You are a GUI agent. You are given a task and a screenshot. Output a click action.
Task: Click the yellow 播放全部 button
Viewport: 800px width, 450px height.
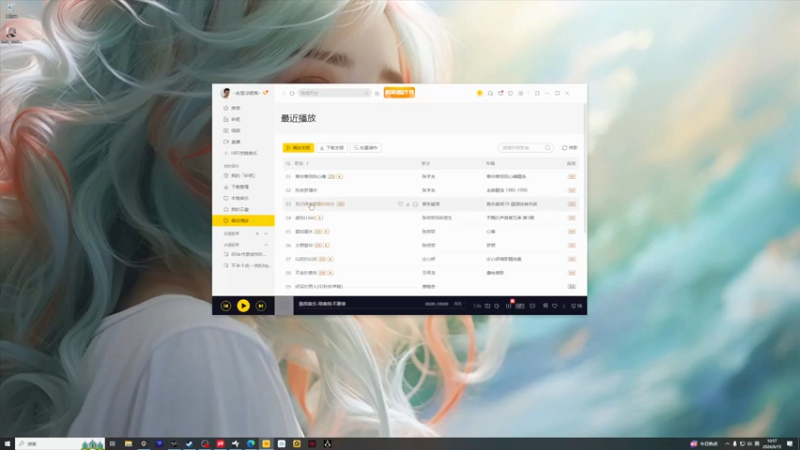298,147
